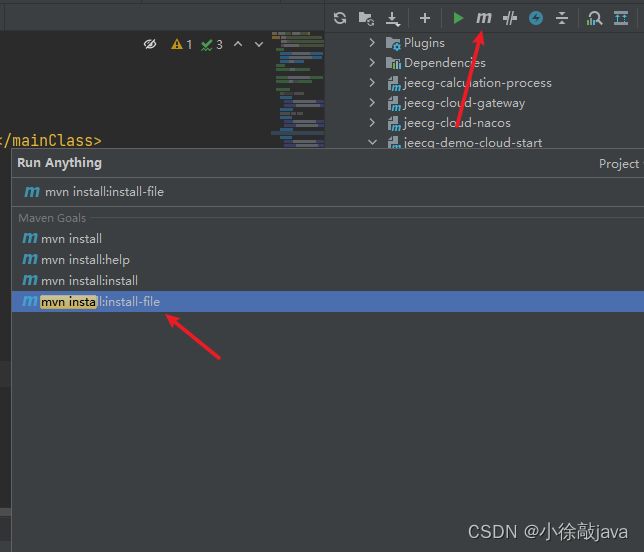
Task: Generate sources and update folders icon
Action: pos(366,18)
